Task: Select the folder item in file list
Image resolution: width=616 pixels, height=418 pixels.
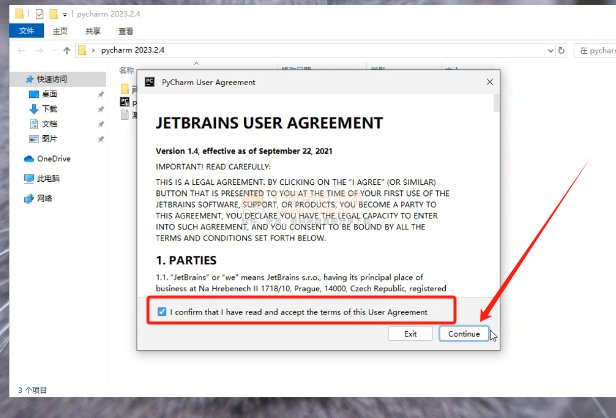Action: 125,89
